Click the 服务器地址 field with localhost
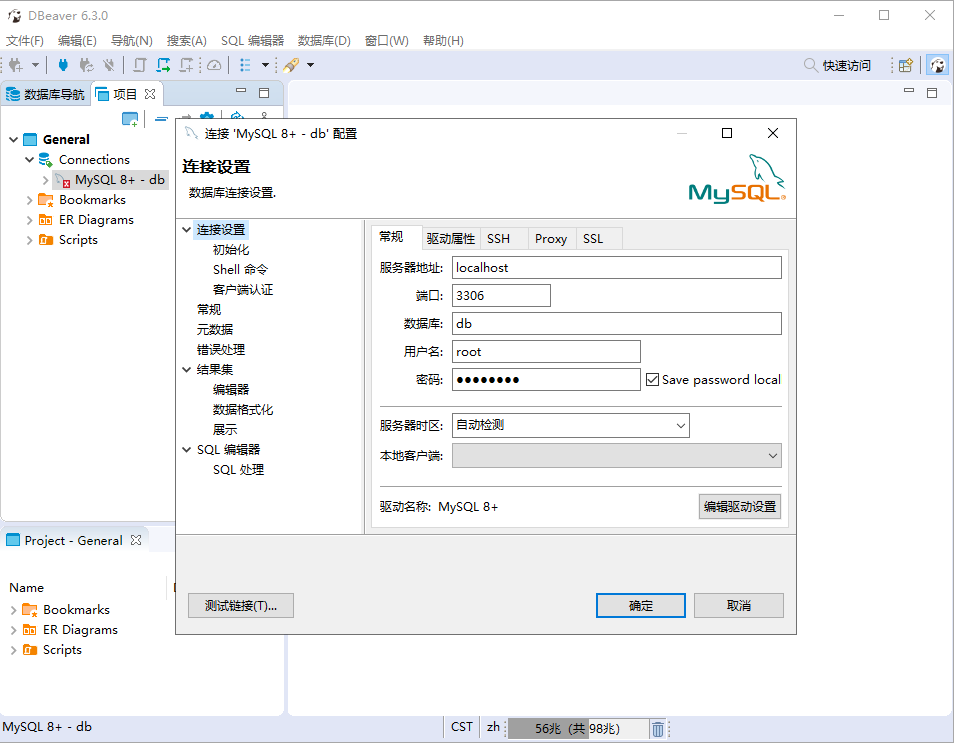The width and height of the screenshot is (954, 743). pyautogui.click(x=616, y=268)
